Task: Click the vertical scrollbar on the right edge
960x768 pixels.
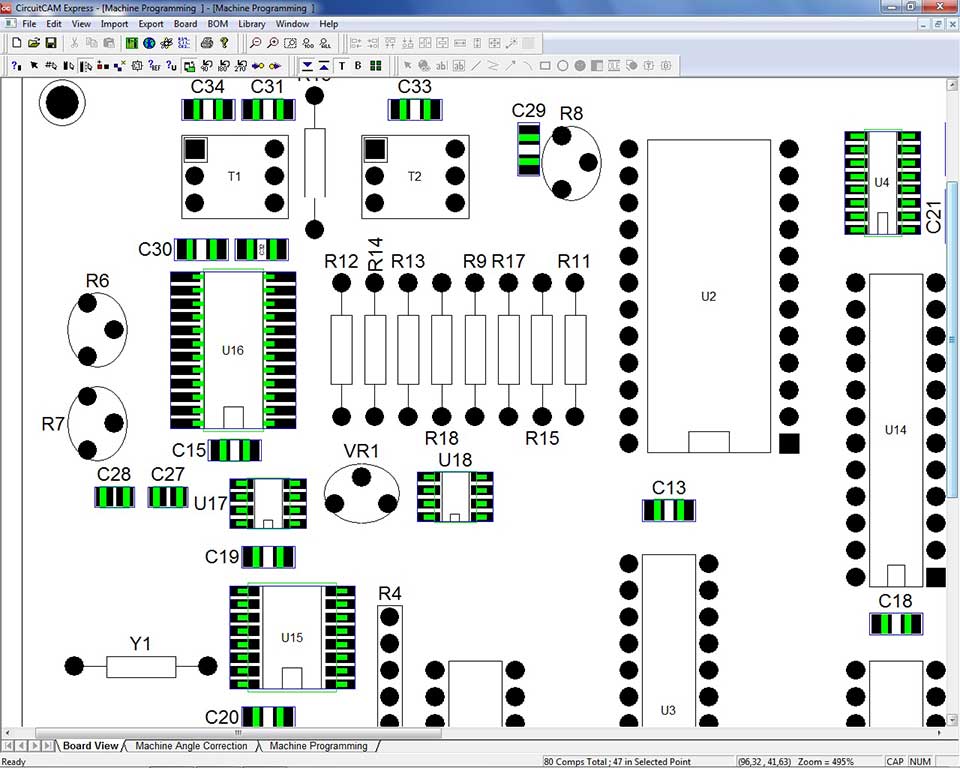Action: pyautogui.click(x=953, y=400)
